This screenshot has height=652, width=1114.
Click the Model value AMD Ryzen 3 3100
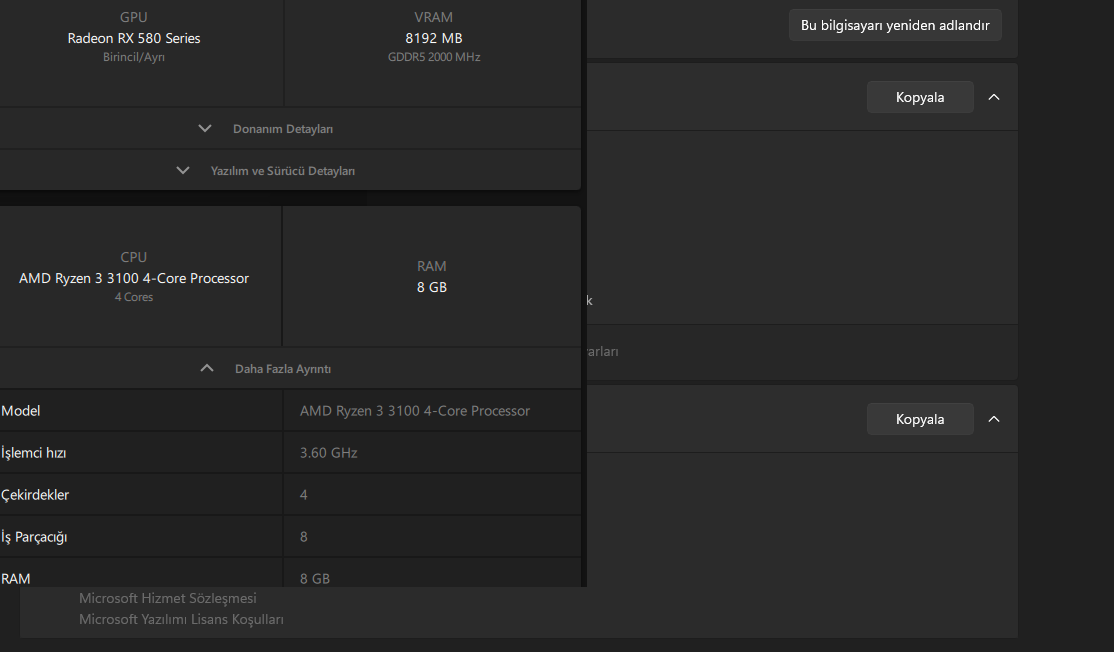(x=415, y=411)
